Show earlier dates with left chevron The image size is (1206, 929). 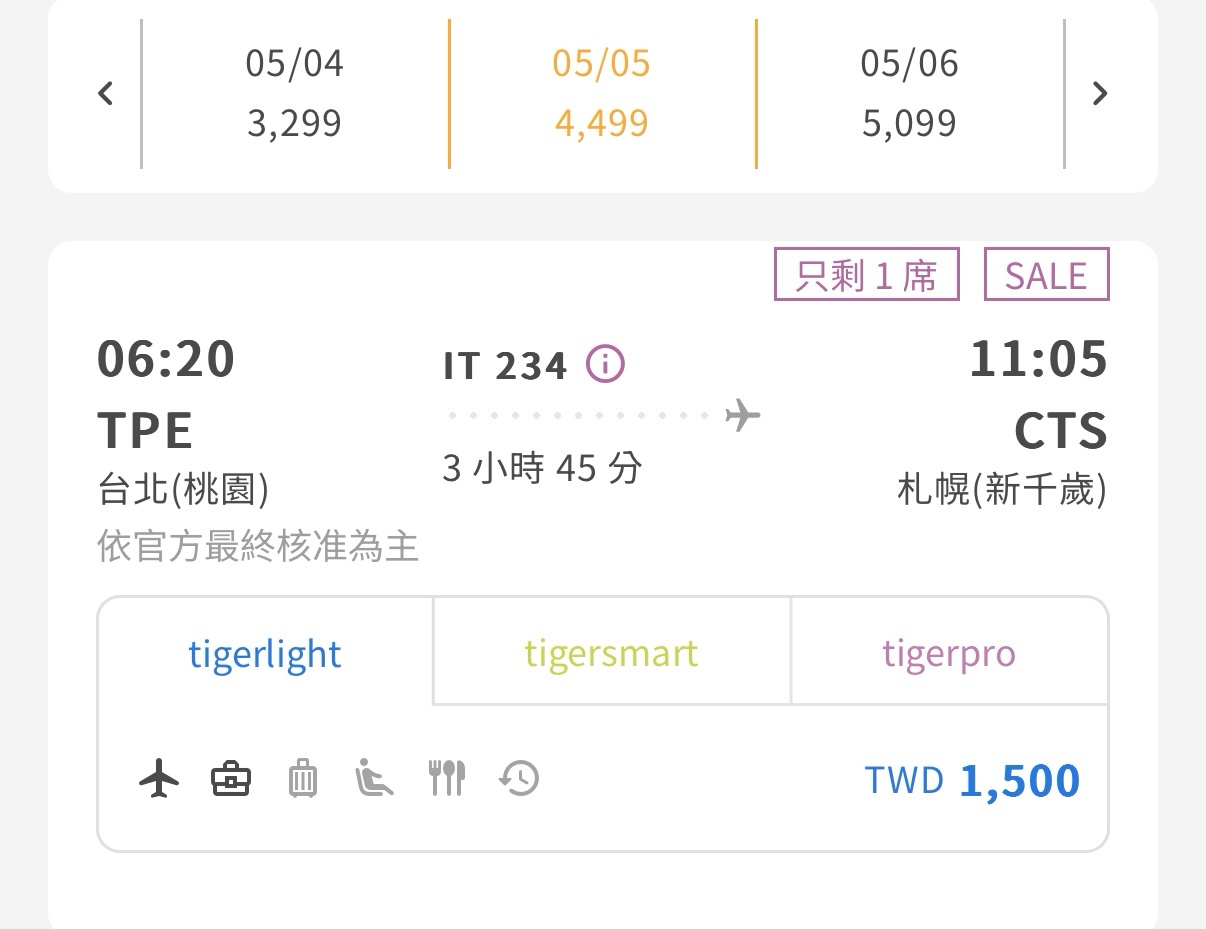(106, 94)
